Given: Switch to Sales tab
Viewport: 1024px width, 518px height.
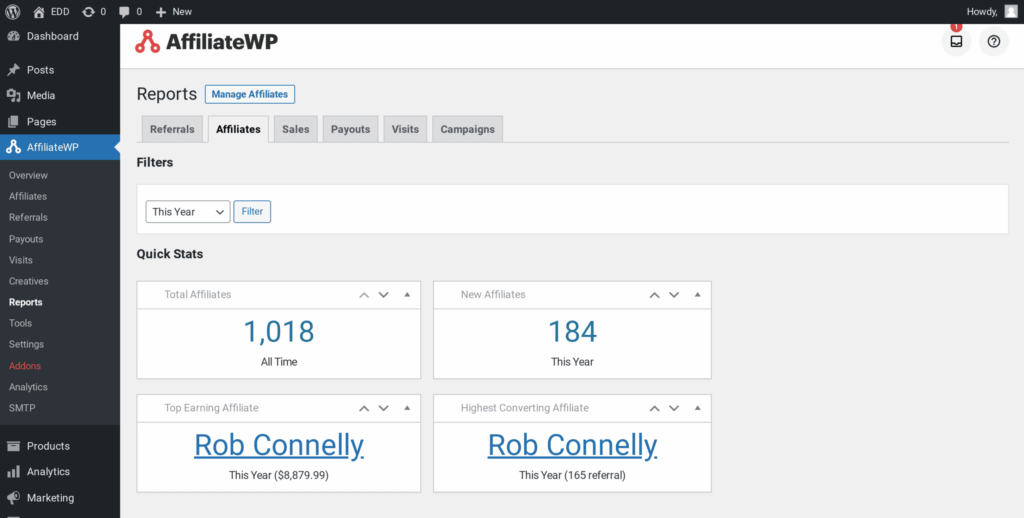Looking at the screenshot, I should point(296,129).
